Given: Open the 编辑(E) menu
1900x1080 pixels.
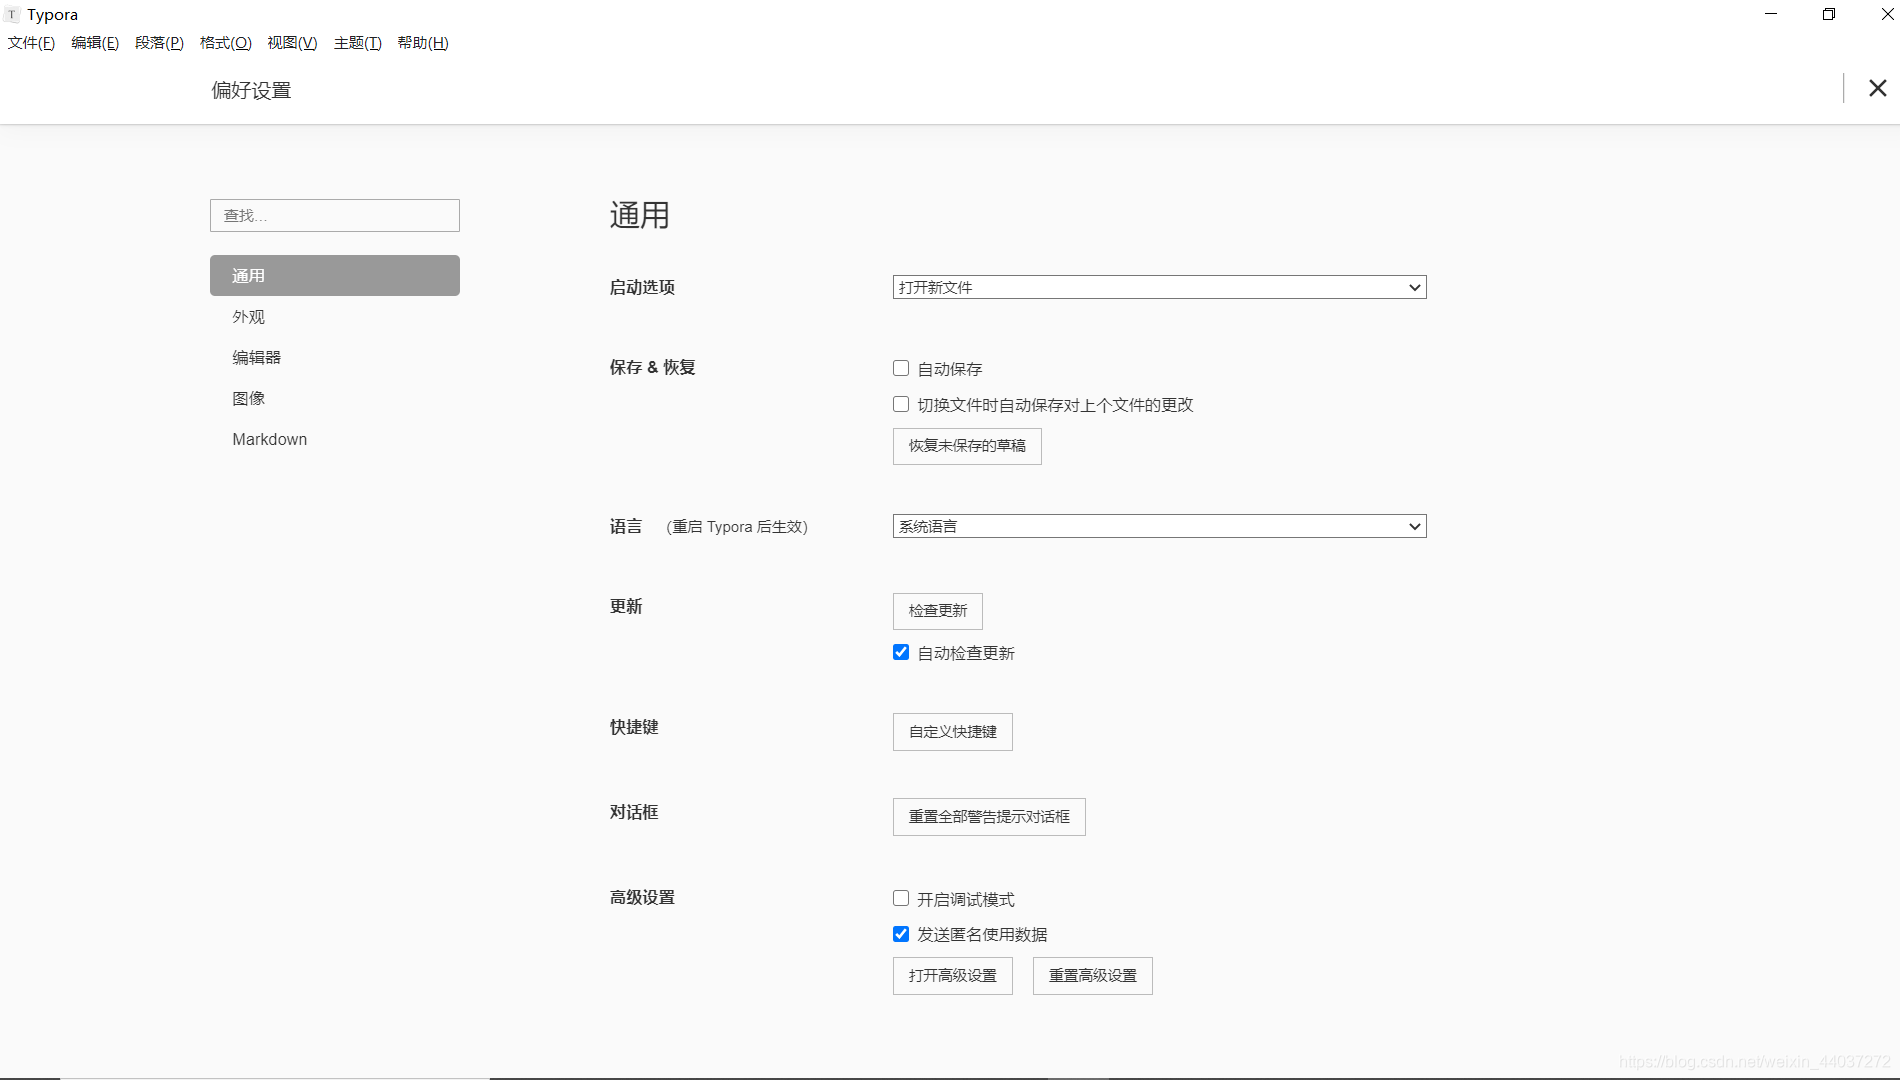Looking at the screenshot, I should [x=95, y=43].
